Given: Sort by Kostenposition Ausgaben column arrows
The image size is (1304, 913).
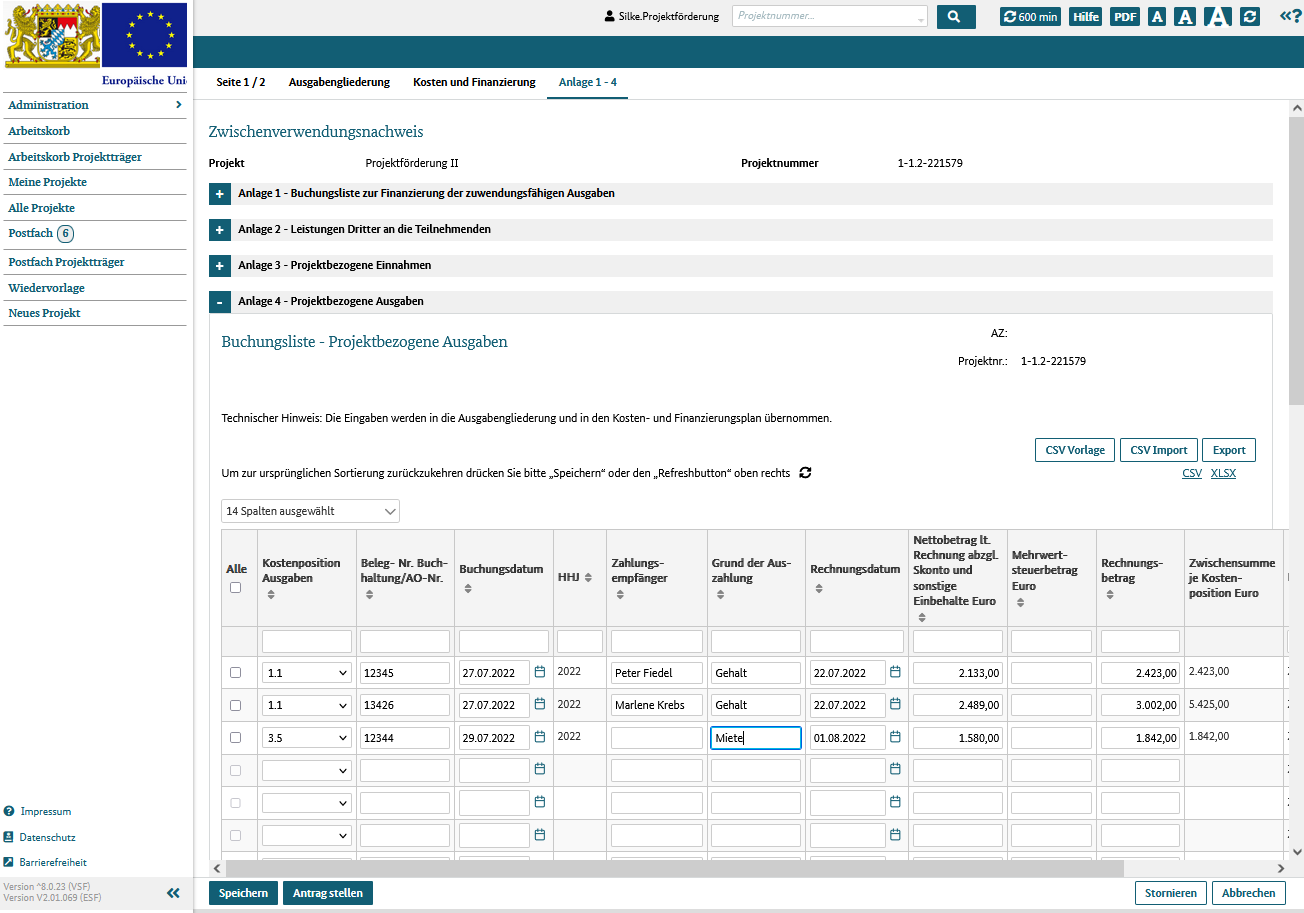Looking at the screenshot, I should pyautogui.click(x=269, y=595).
